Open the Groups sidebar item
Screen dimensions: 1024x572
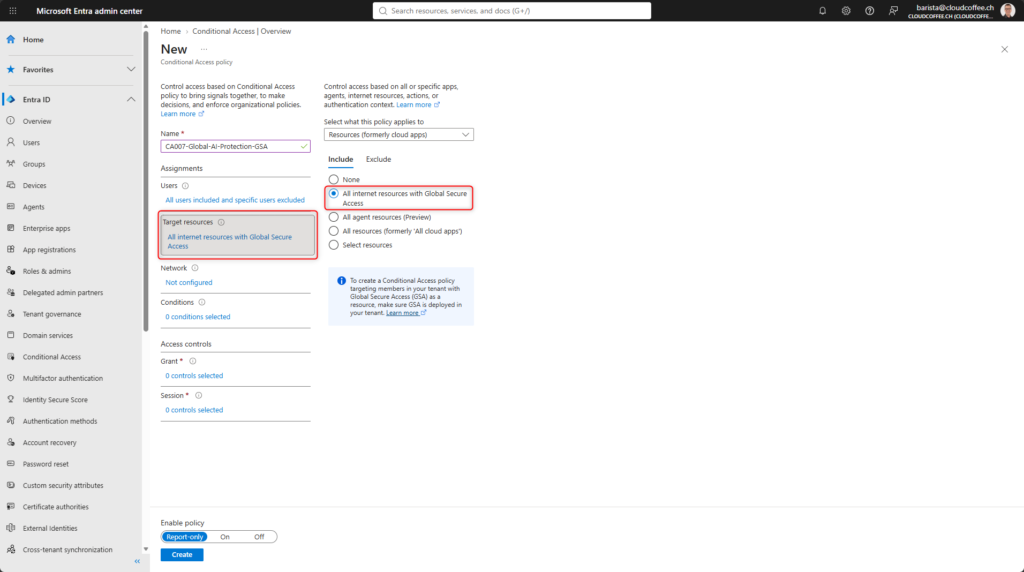pos(34,164)
